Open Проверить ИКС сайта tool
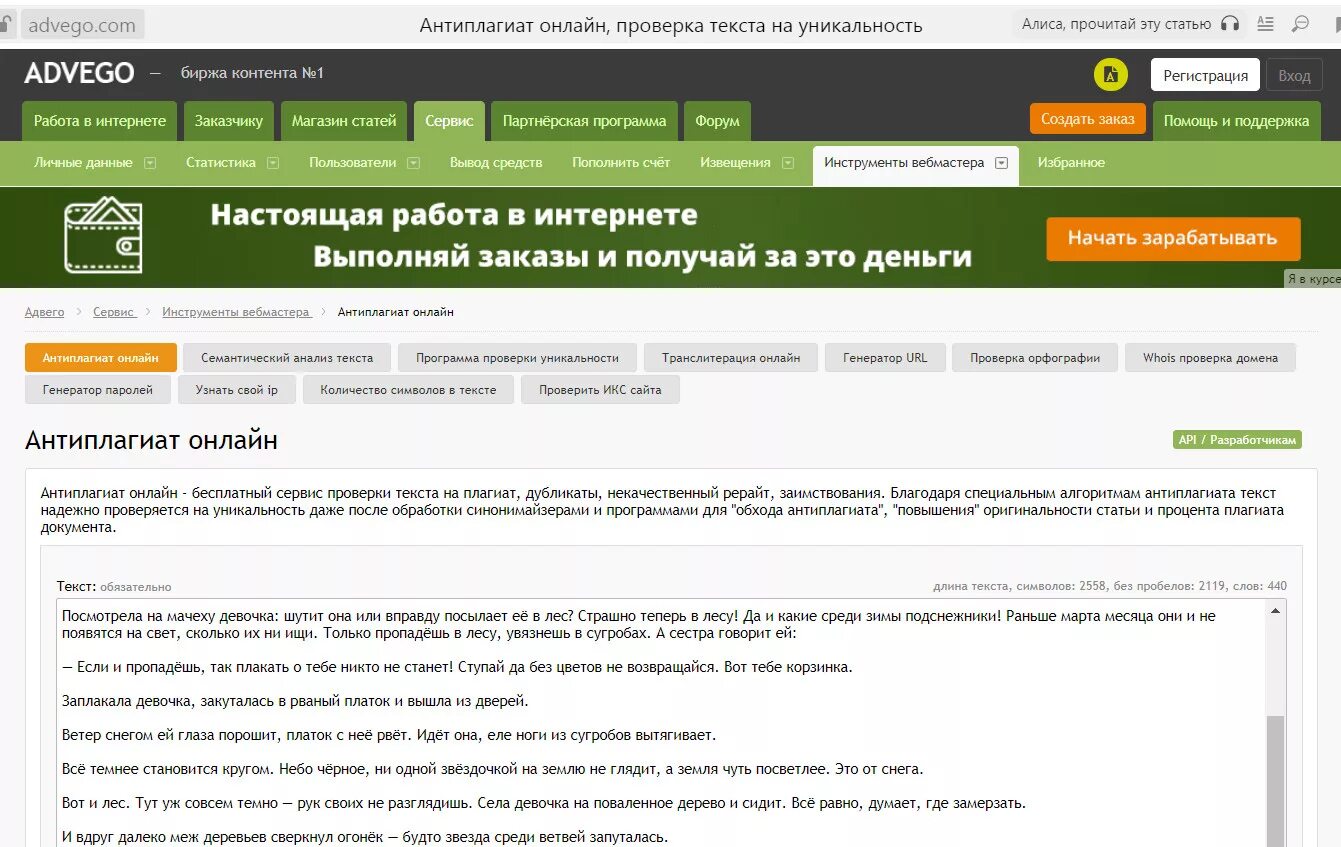Screen dimensions: 1341x847 pos(600,390)
